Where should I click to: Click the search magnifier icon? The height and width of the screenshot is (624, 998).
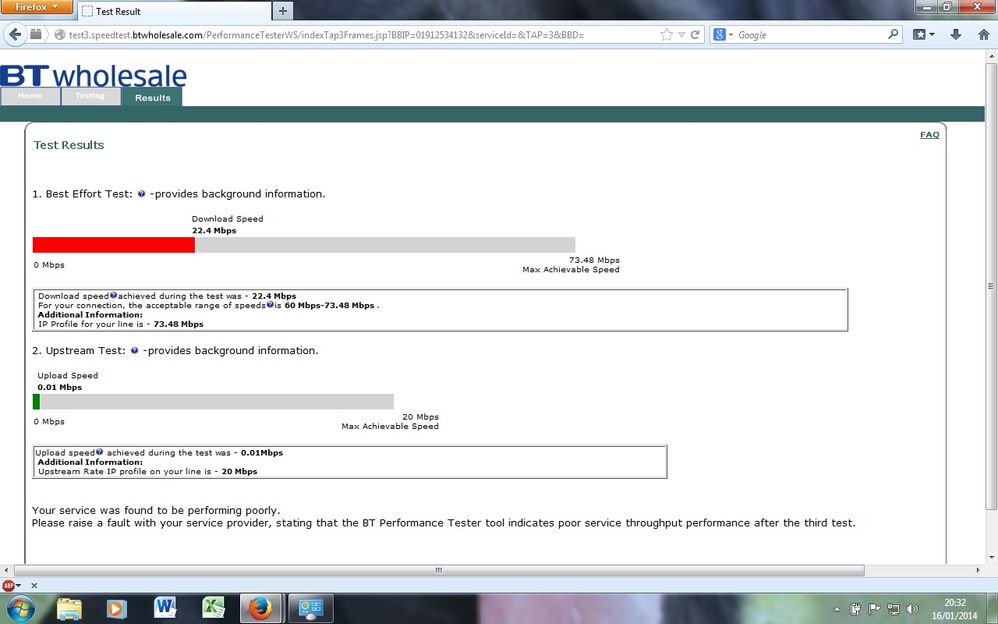(x=894, y=34)
